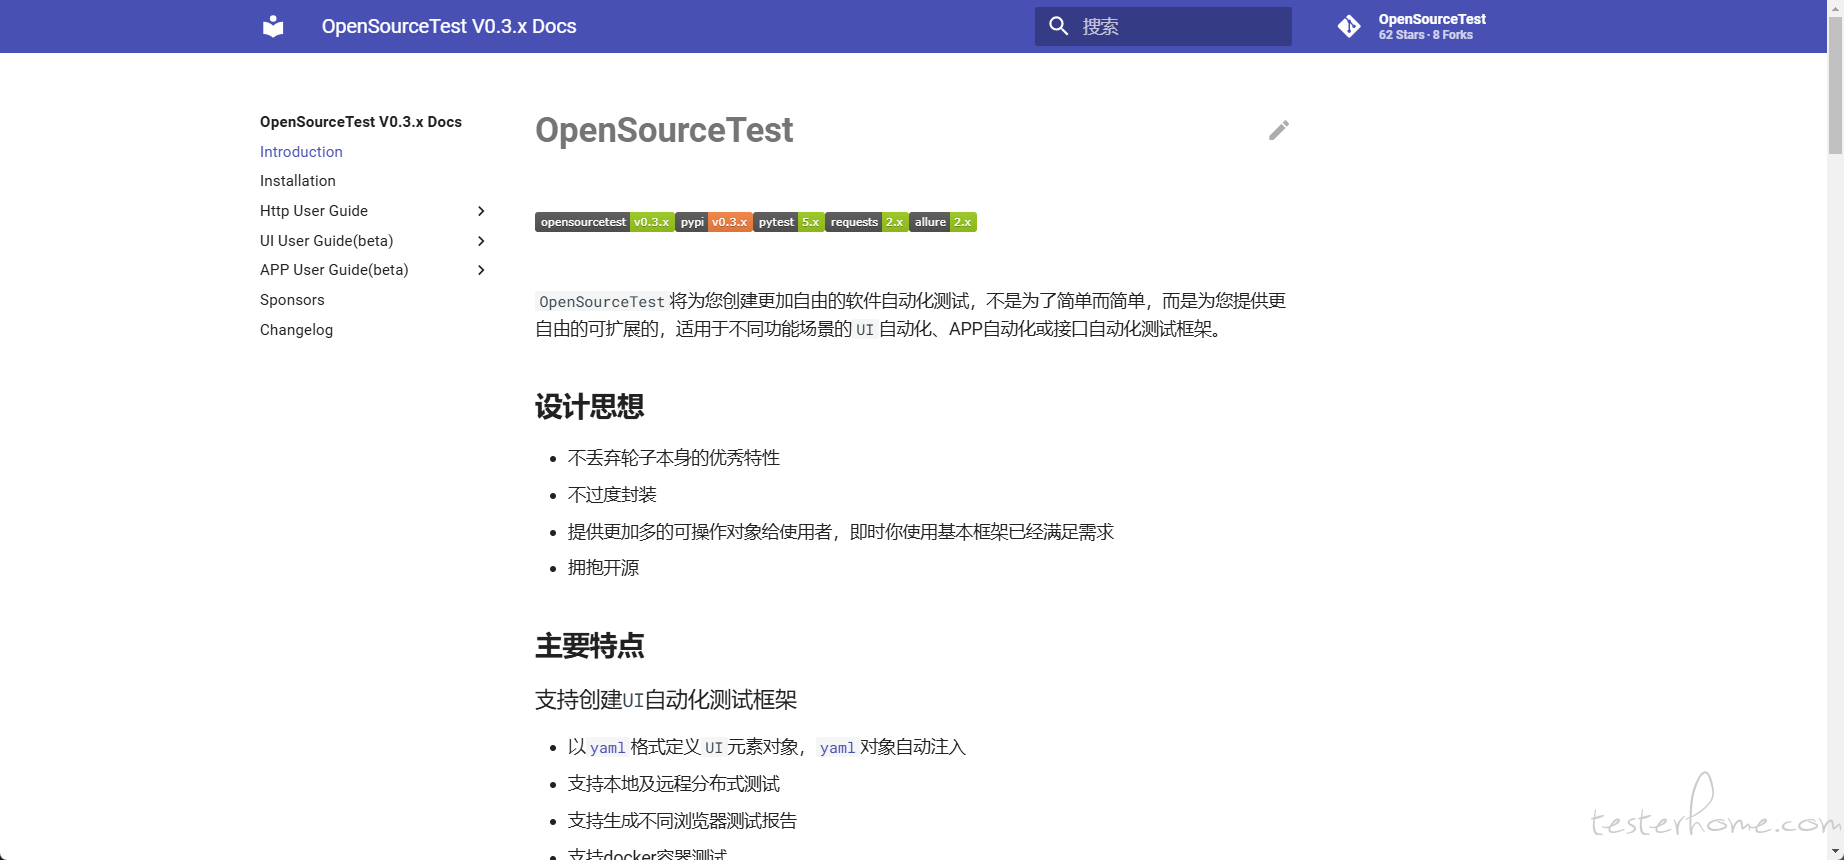1844x860 pixels.
Task: Open the Introduction page link
Action: 301,152
